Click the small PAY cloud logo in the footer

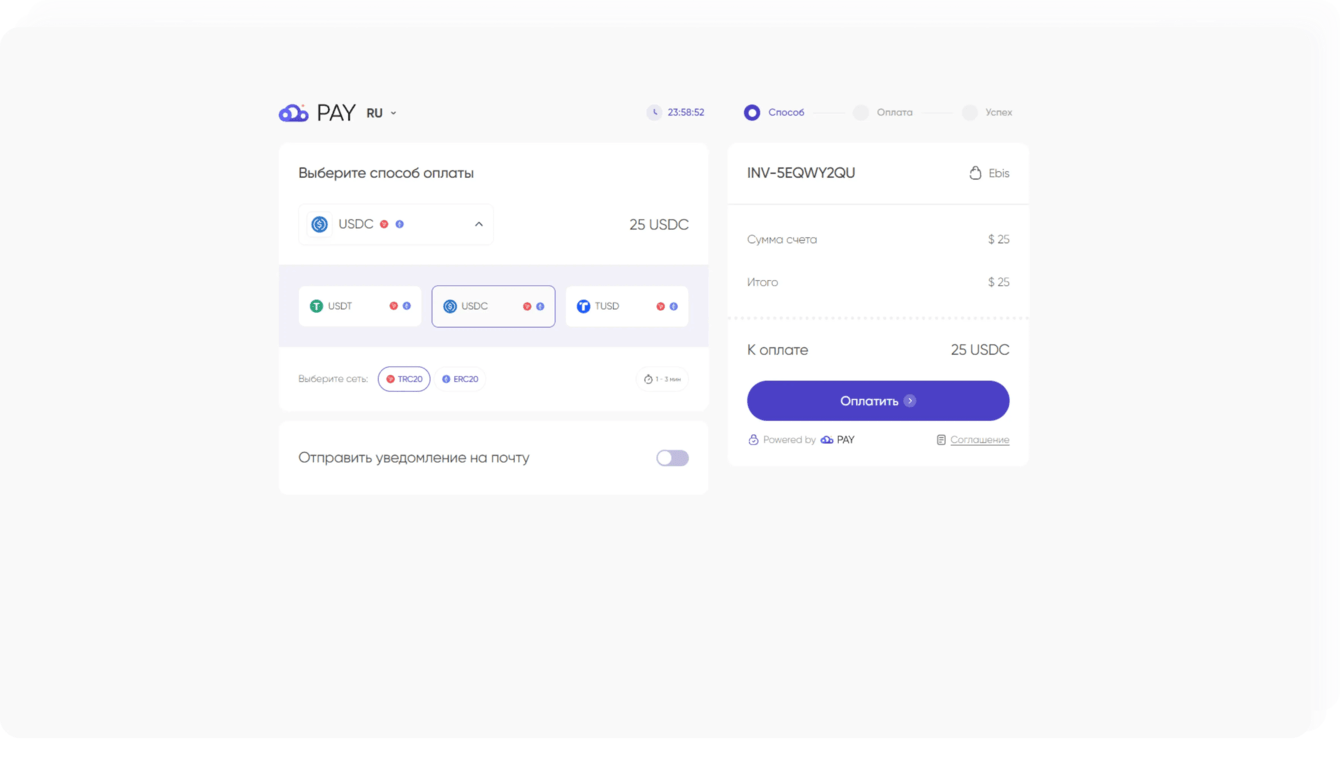(837, 440)
